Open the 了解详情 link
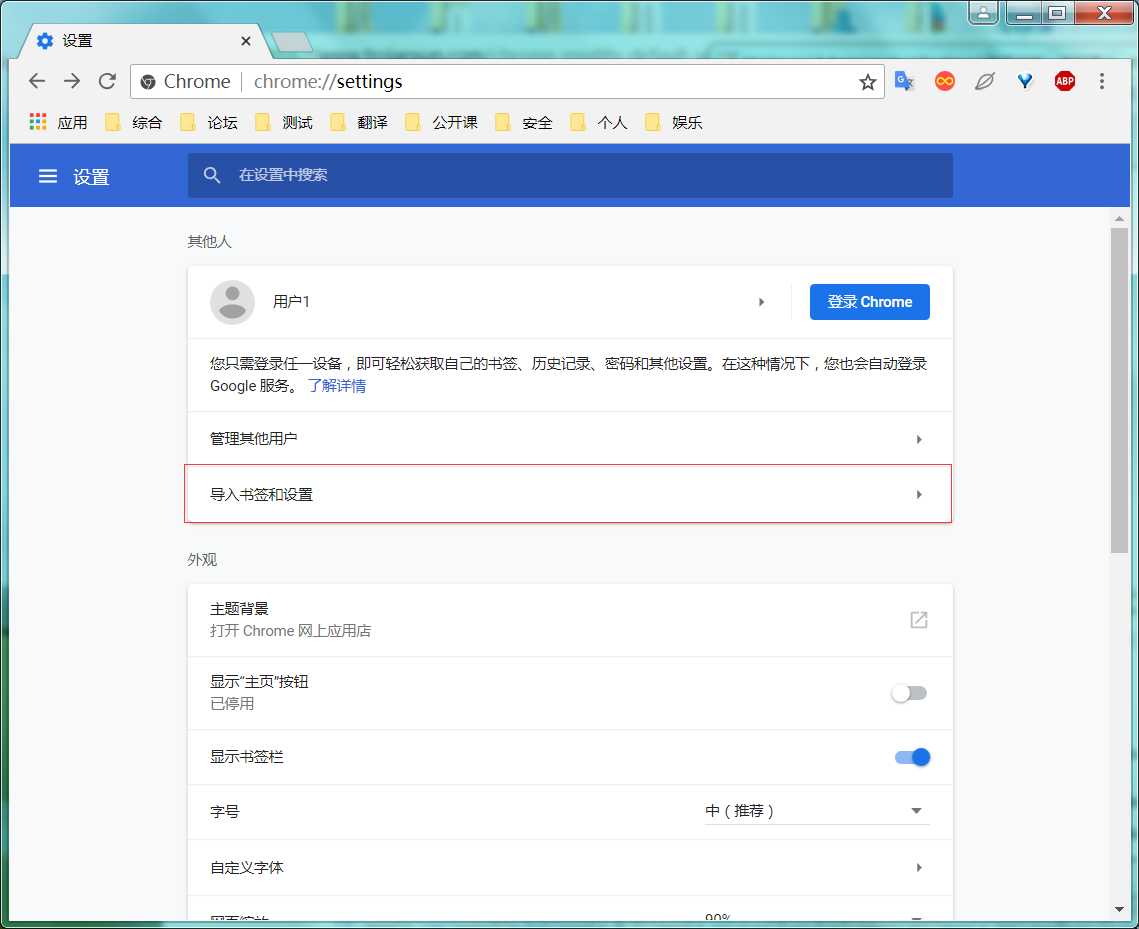The height and width of the screenshot is (929, 1139). click(336, 386)
